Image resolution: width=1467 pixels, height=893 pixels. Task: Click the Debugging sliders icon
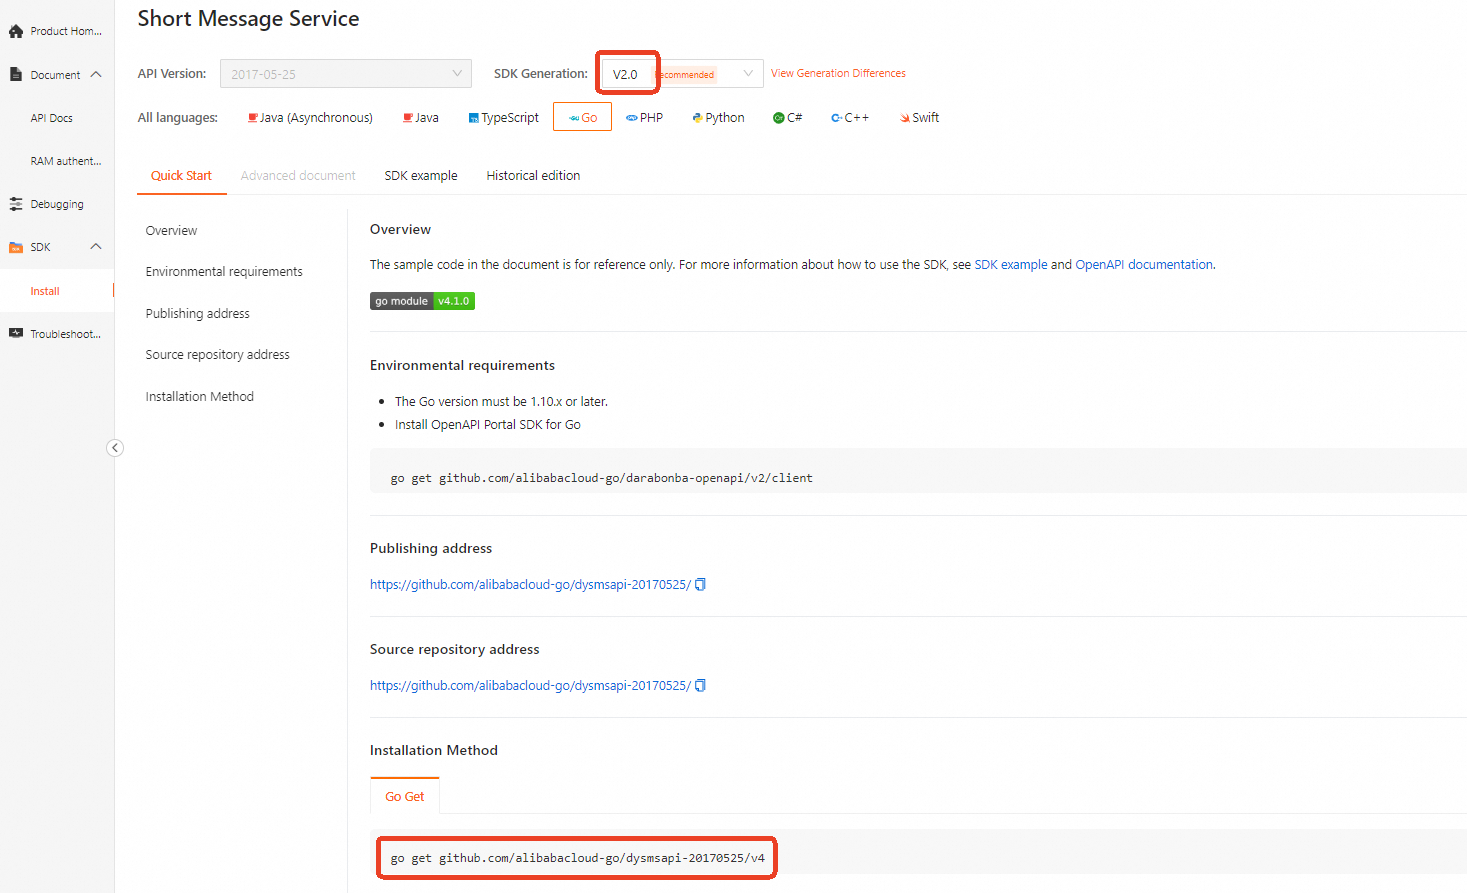tap(16, 204)
